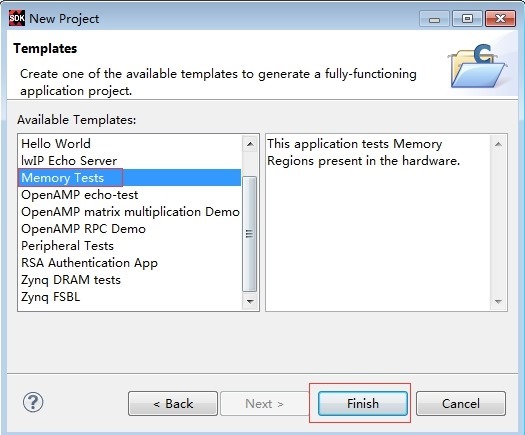This screenshot has width=525, height=435.
Task: Minimize the New Project dialog
Action: (434, 19)
